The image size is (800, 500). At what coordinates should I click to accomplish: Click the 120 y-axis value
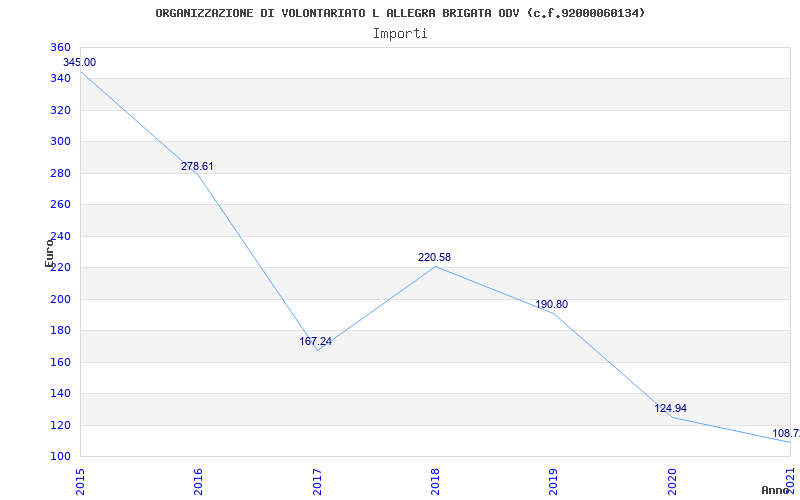61,425
